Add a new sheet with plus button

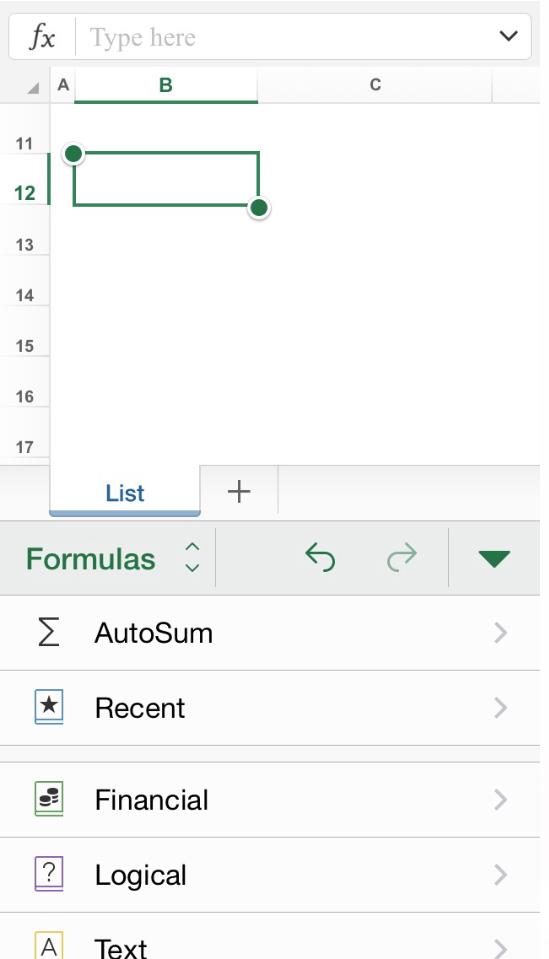click(x=239, y=492)
